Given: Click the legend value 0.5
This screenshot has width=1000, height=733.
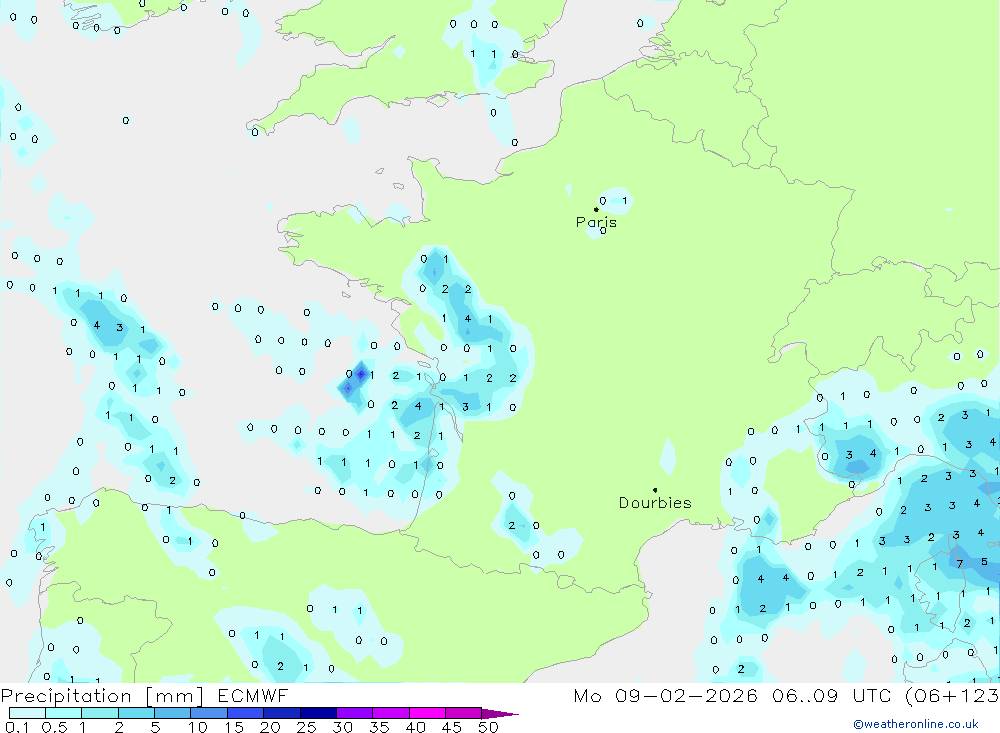Looking at the screenshot, I should (54, 727).
